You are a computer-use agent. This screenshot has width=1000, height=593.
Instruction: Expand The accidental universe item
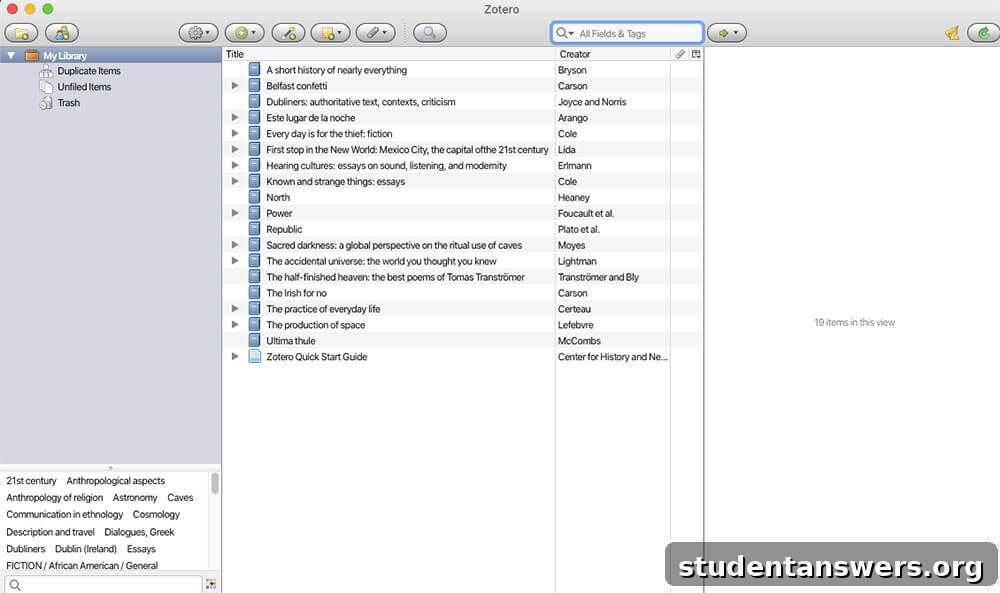[x=235, y=261]
